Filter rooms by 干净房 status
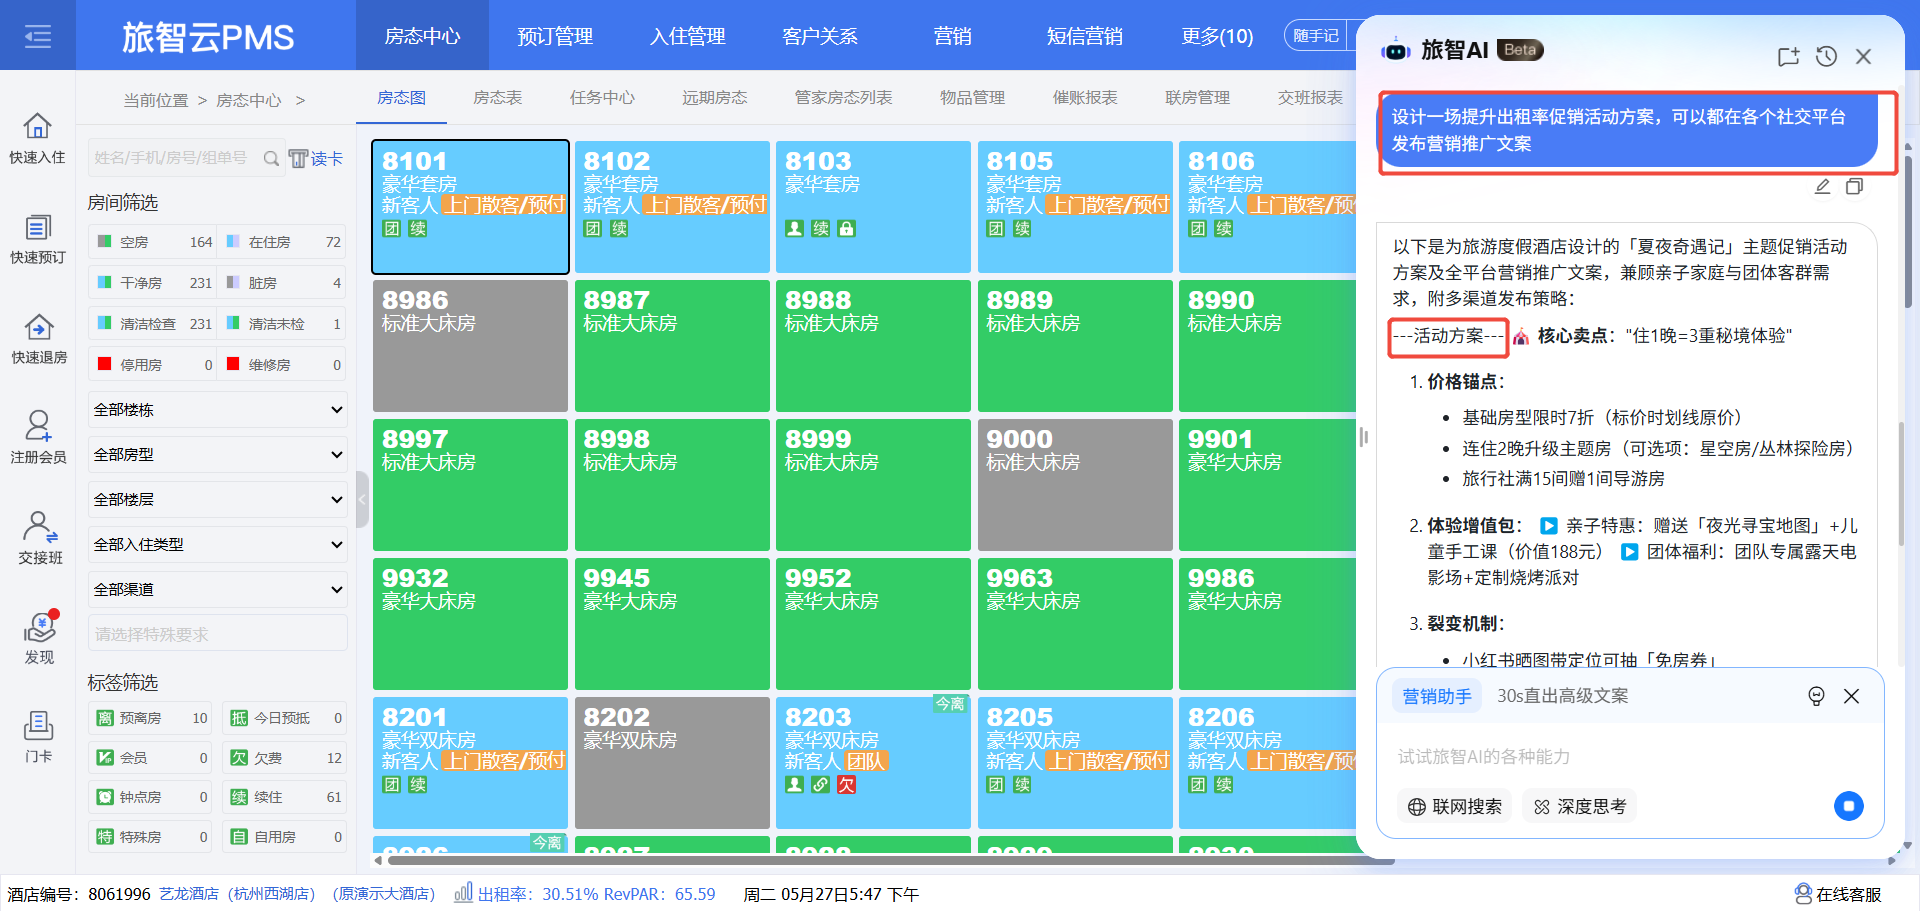The width and height of the screenshot is (1920, 911). coord(153,283)
